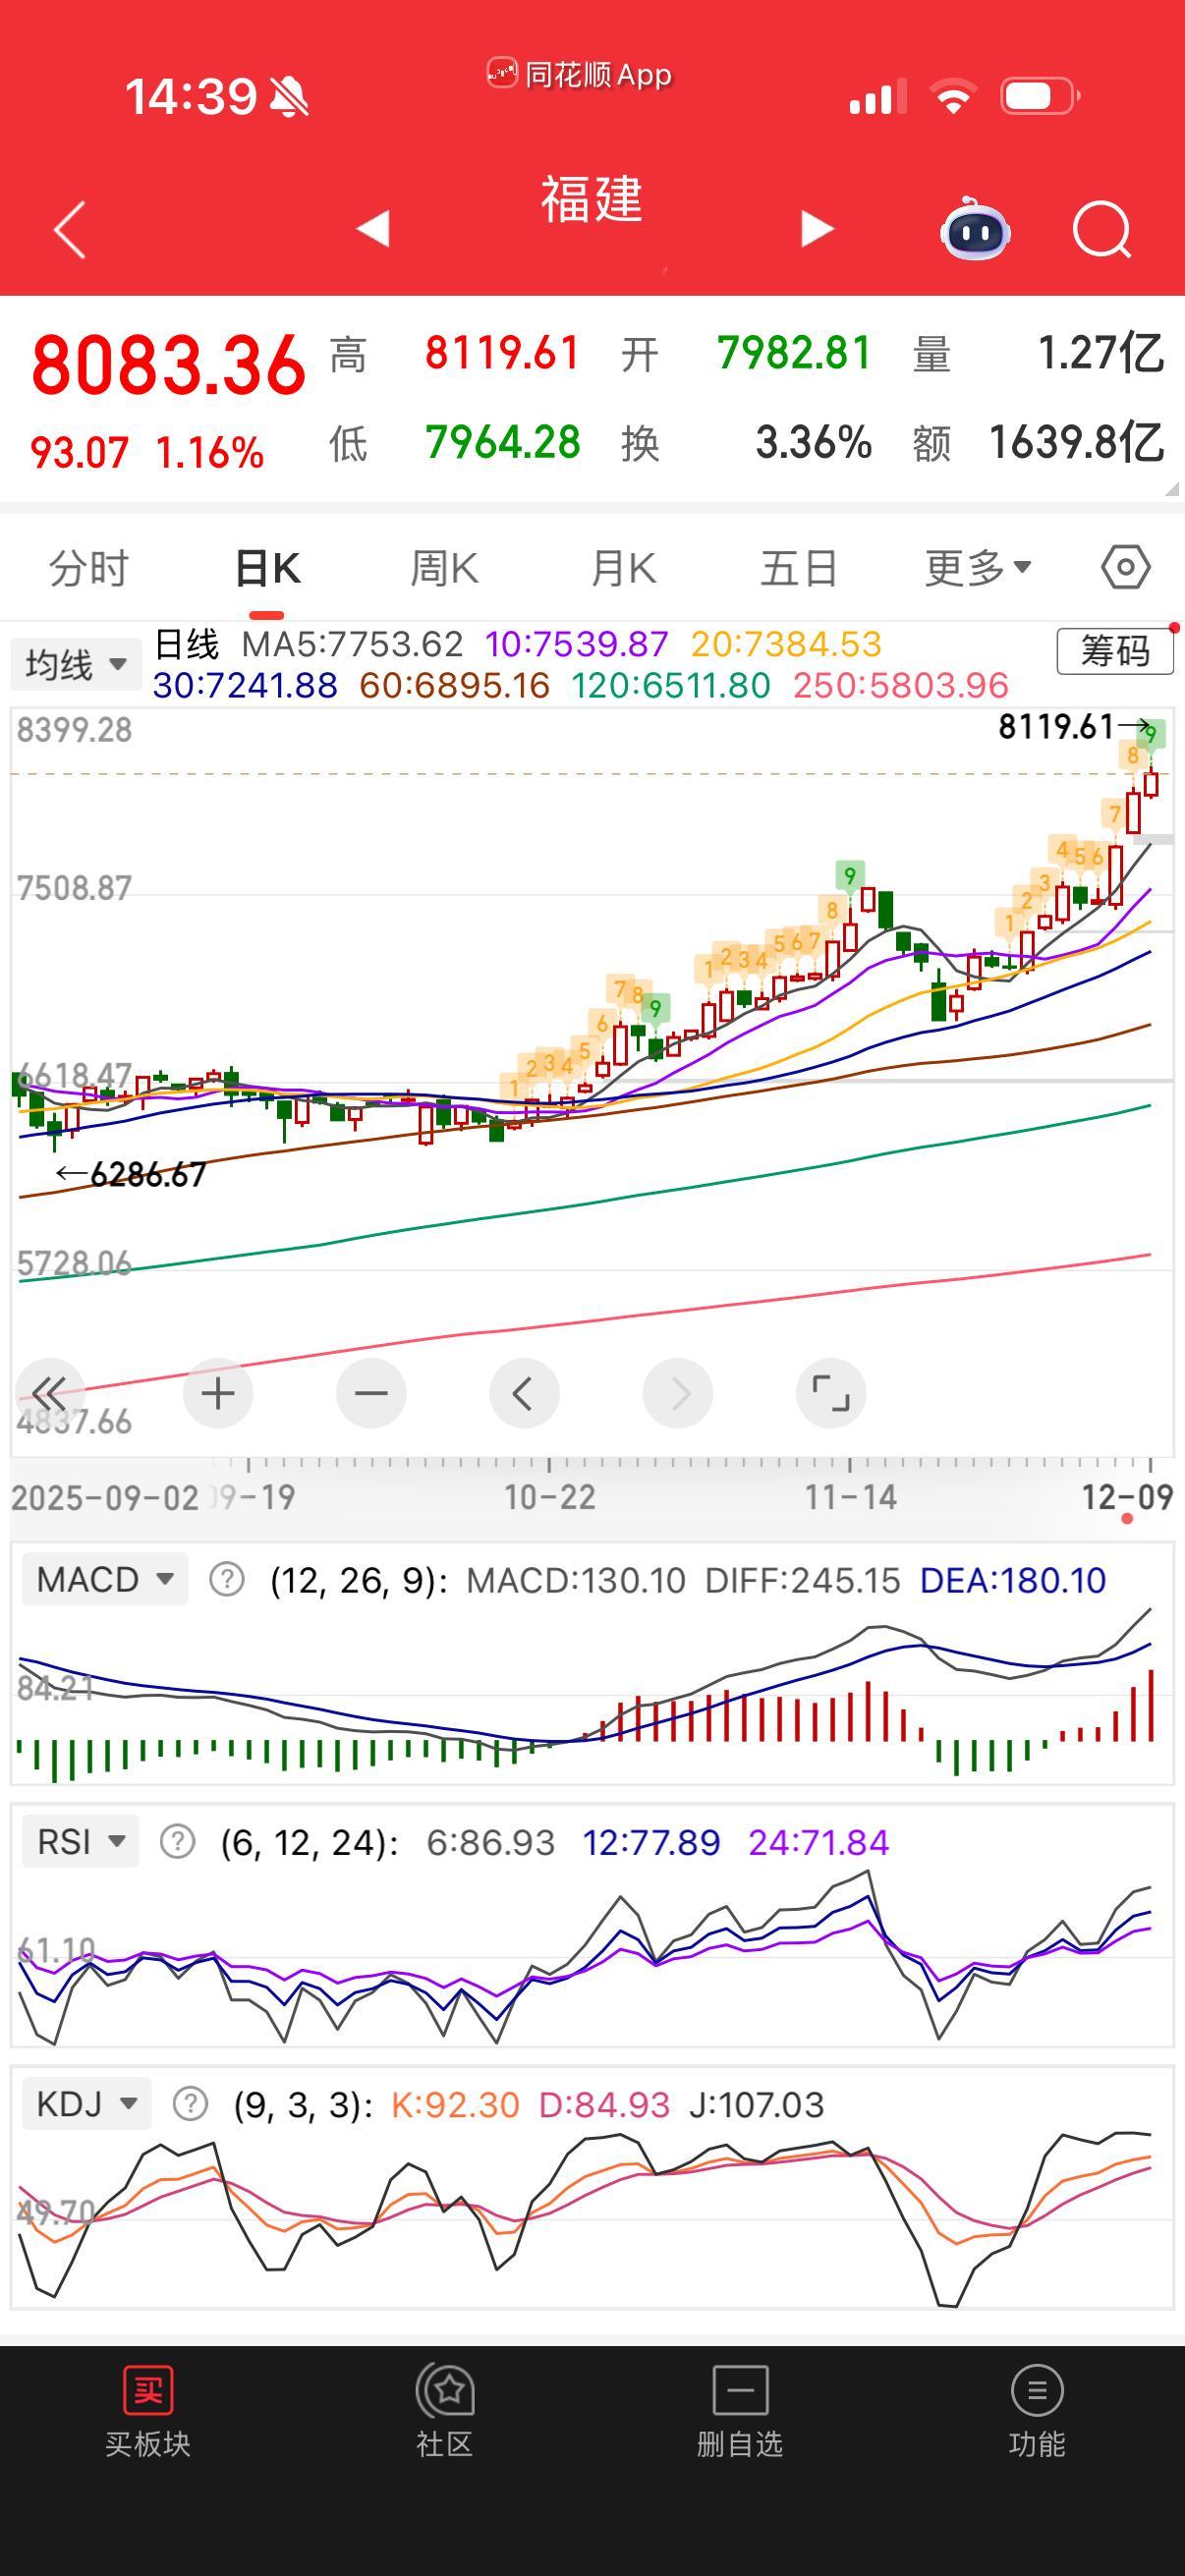1185x2576 pixels.
Task: Open the AI robot assistant
Action: tap(975, 229)
